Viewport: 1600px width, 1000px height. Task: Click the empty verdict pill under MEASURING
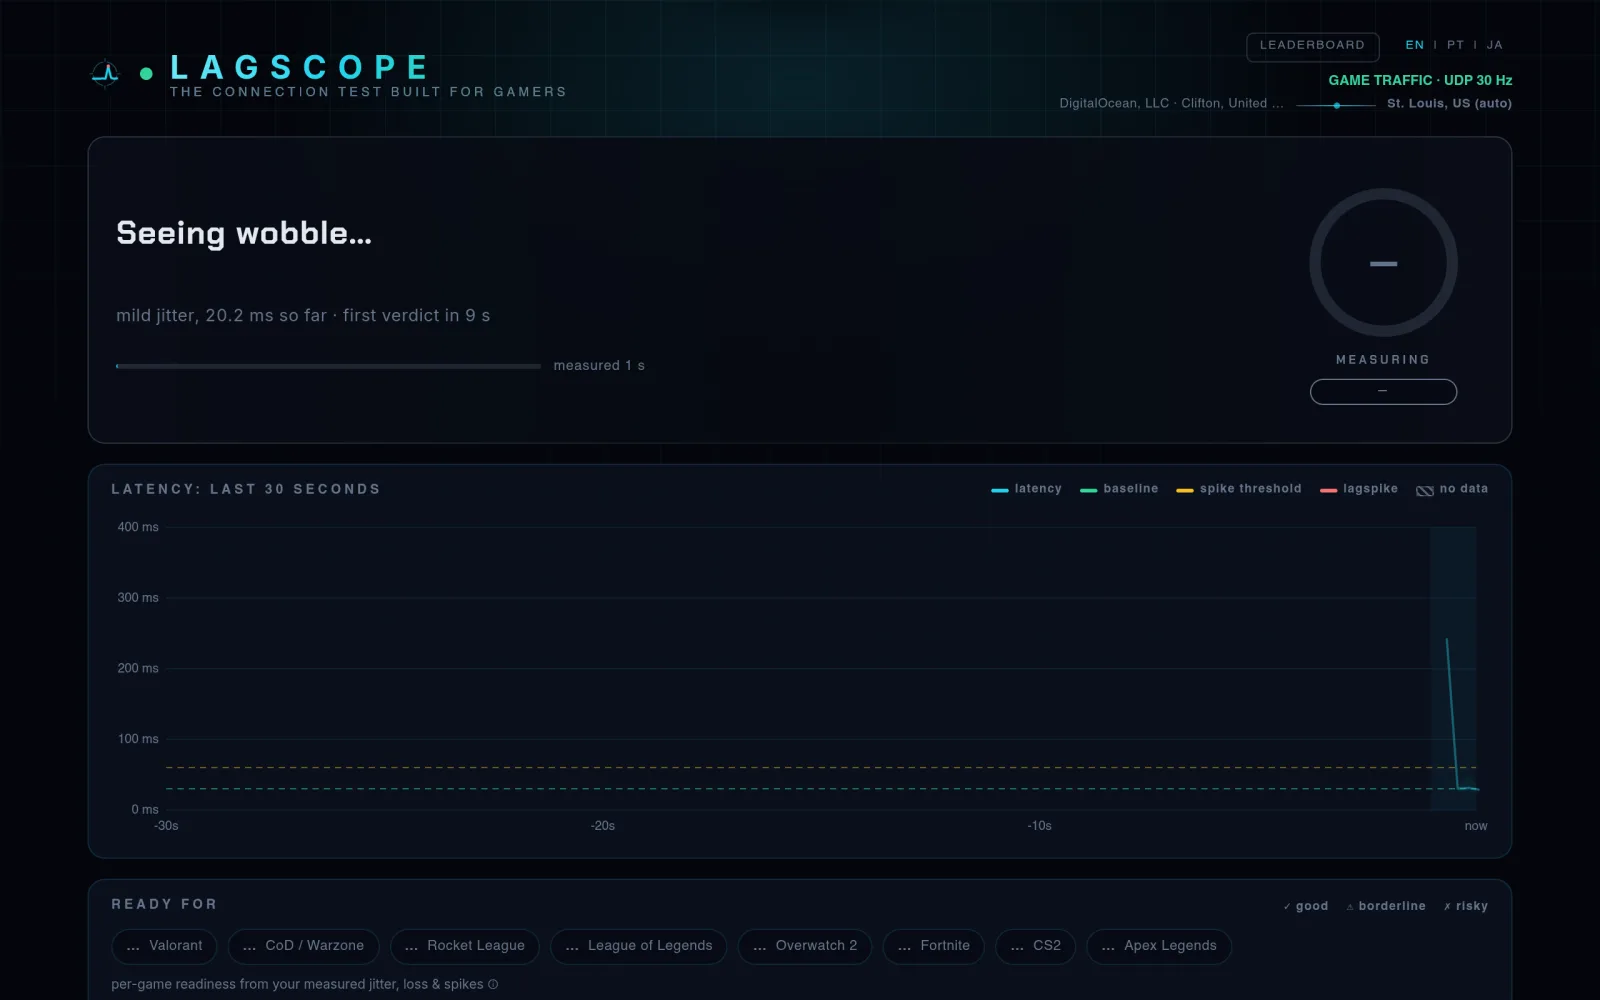tap(1383, 391)
